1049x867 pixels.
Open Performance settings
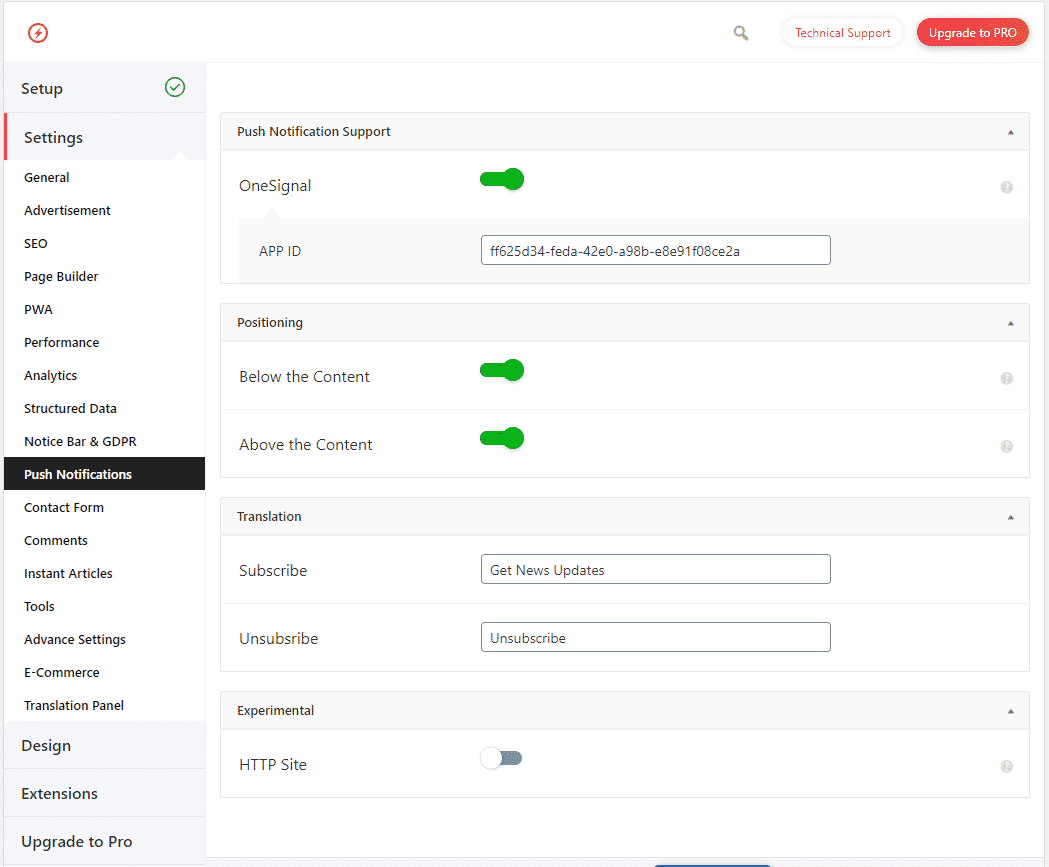tap(62, 343)
